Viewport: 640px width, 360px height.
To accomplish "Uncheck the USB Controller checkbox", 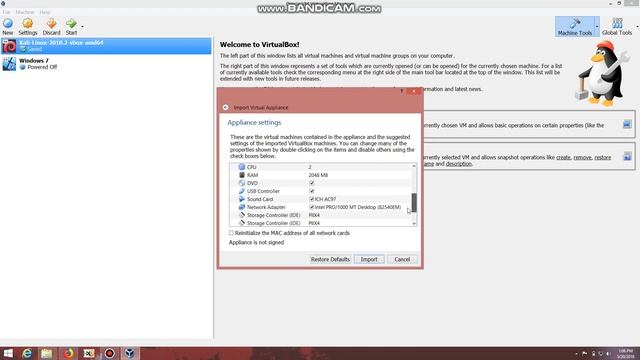I will [x=311, y=191].
